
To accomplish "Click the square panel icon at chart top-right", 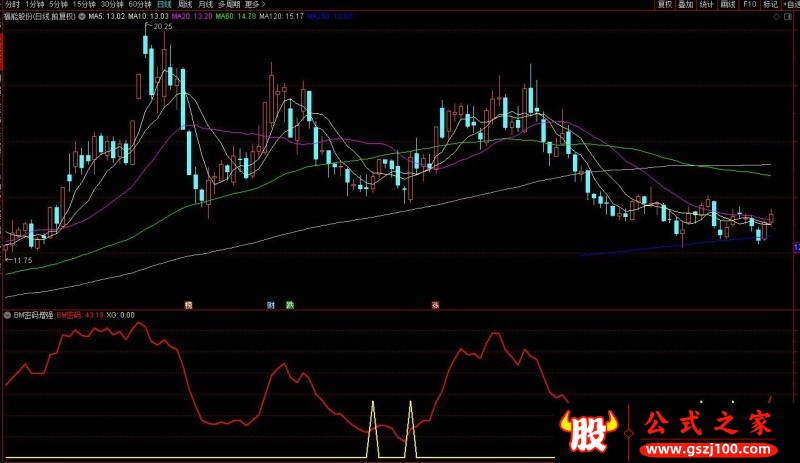I will coord(789,17).
